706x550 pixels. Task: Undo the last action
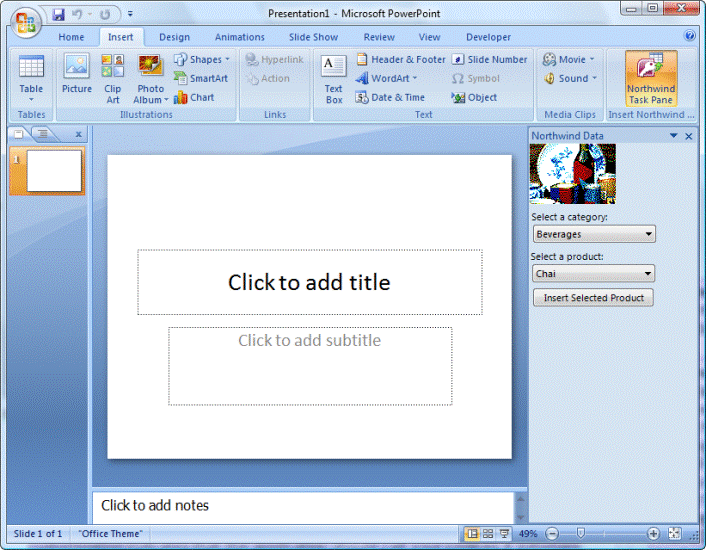(x=77, y=14)
